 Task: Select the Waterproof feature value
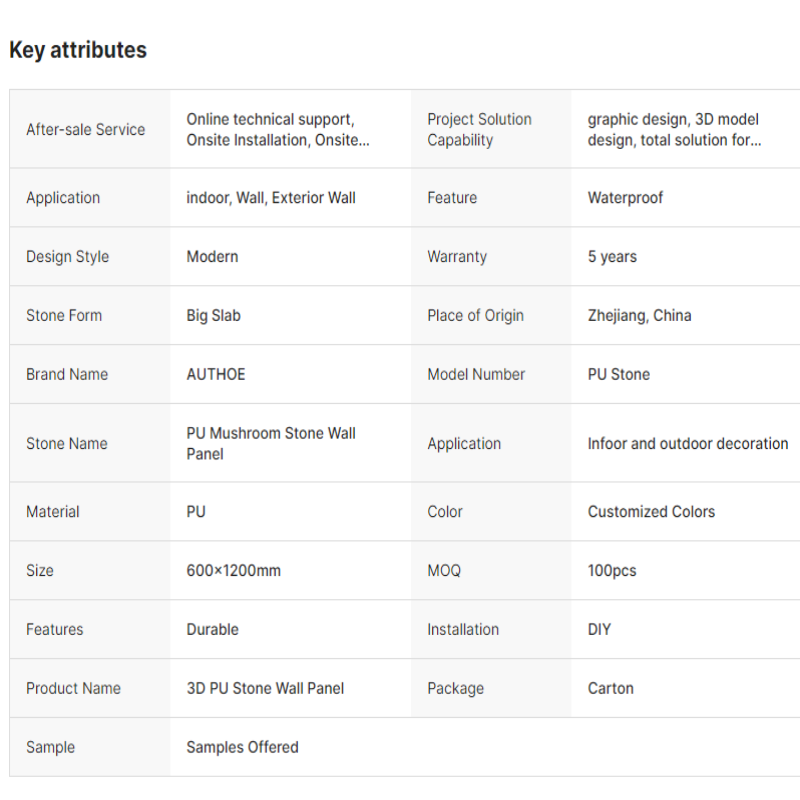(x=625, y=198)
